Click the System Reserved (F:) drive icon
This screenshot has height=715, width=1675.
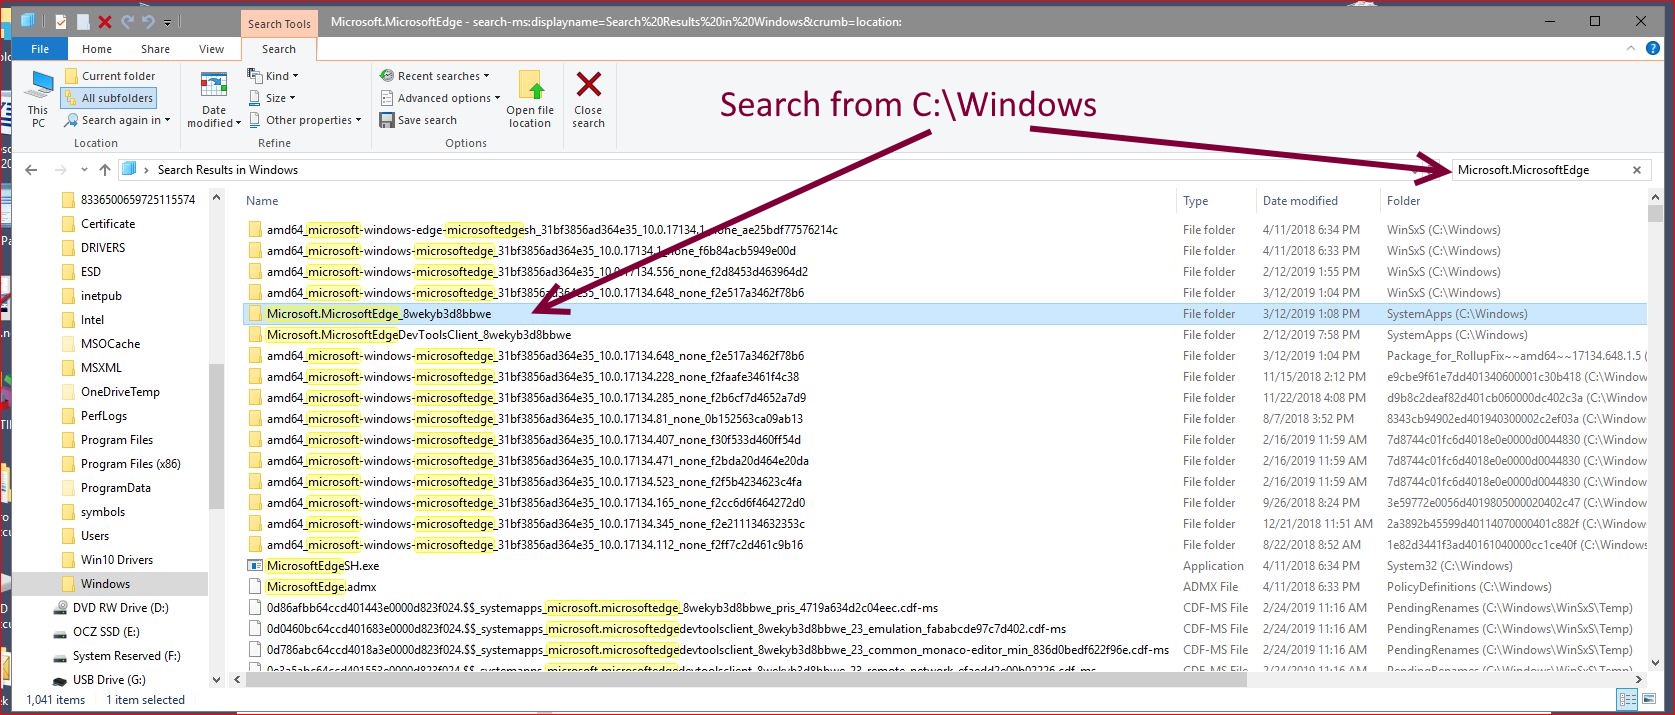point(60,656)
